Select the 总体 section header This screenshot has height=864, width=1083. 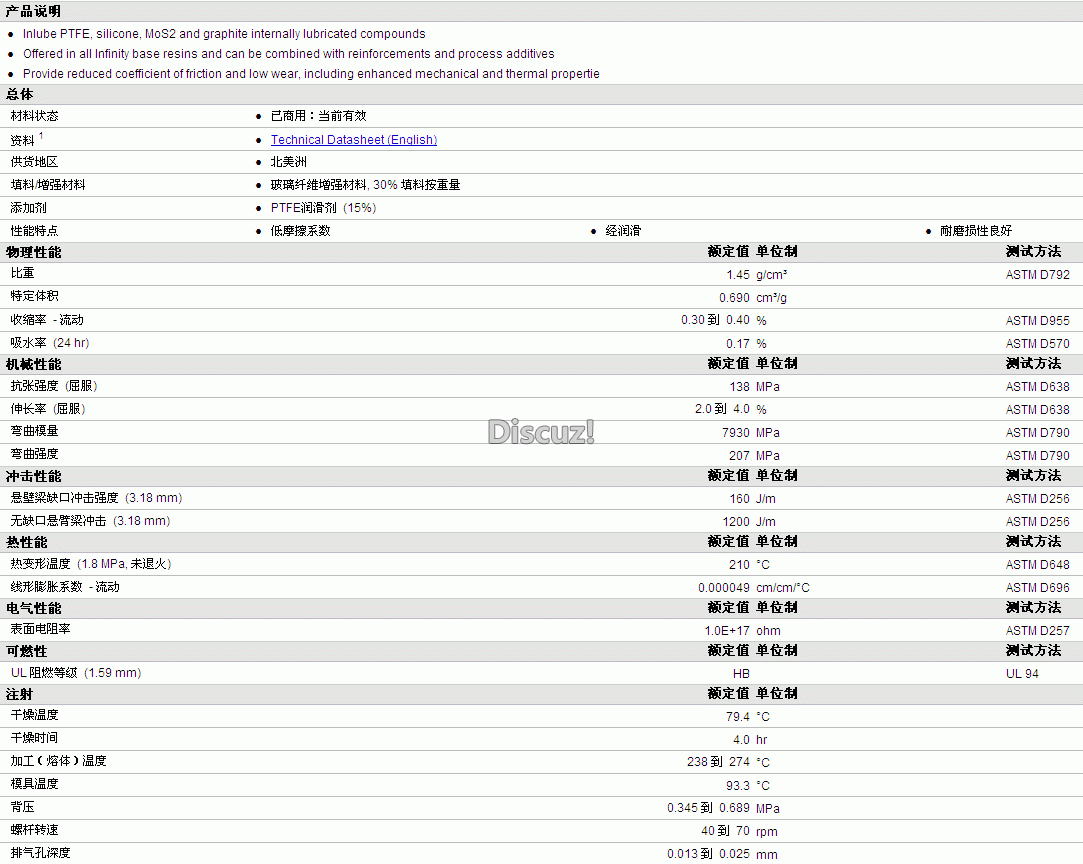19,94
